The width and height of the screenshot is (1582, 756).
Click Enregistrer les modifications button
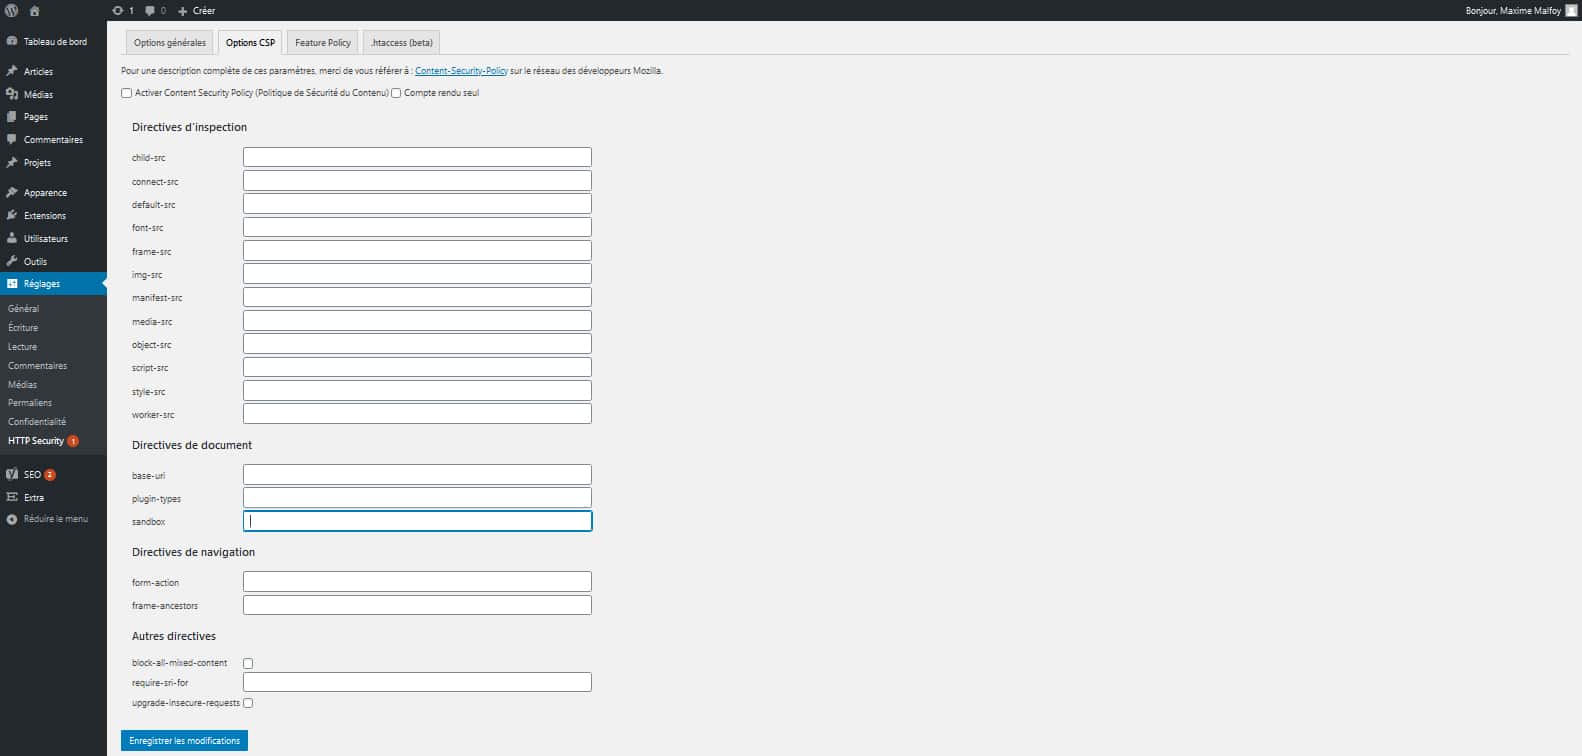click(x=185, y=741)
